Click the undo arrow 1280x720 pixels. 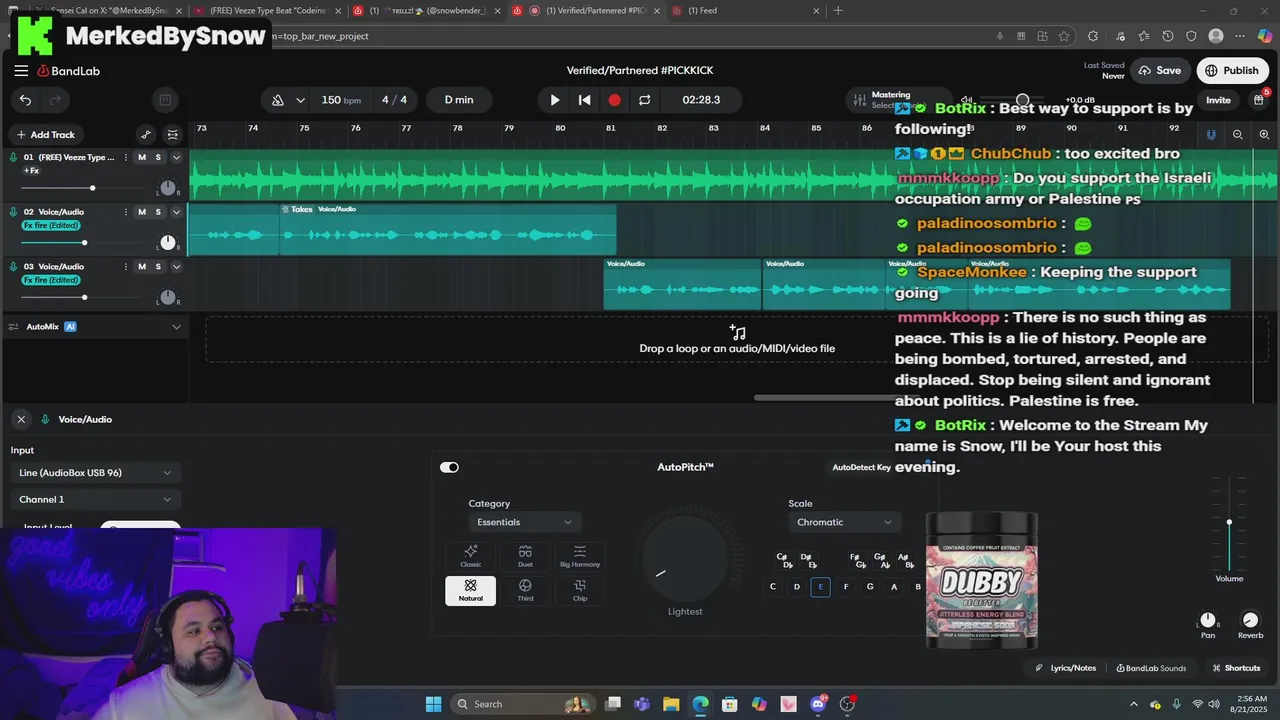[25, 100]
